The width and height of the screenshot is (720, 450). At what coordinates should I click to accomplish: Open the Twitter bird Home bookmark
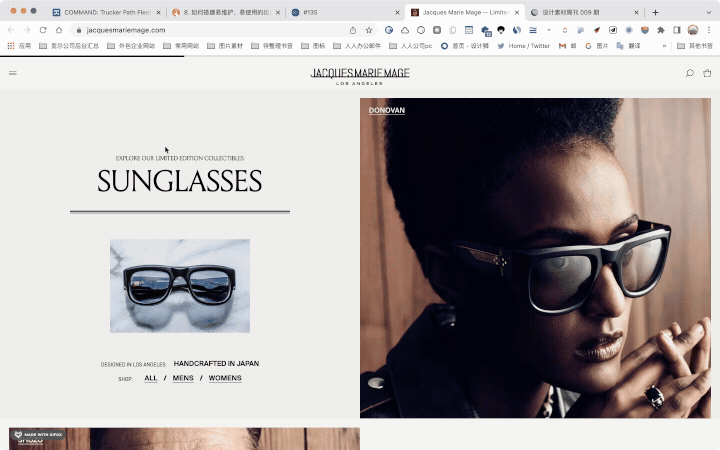523,46
